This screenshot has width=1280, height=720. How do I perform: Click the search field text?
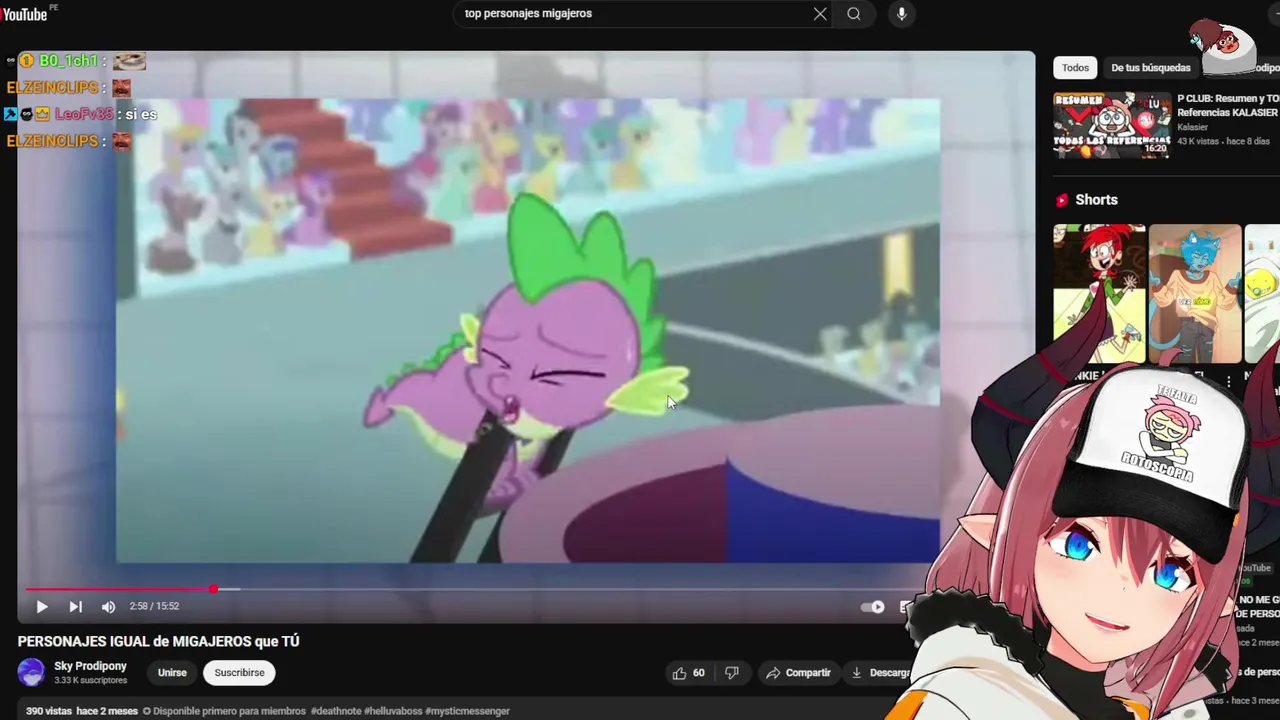click(528, 14)
